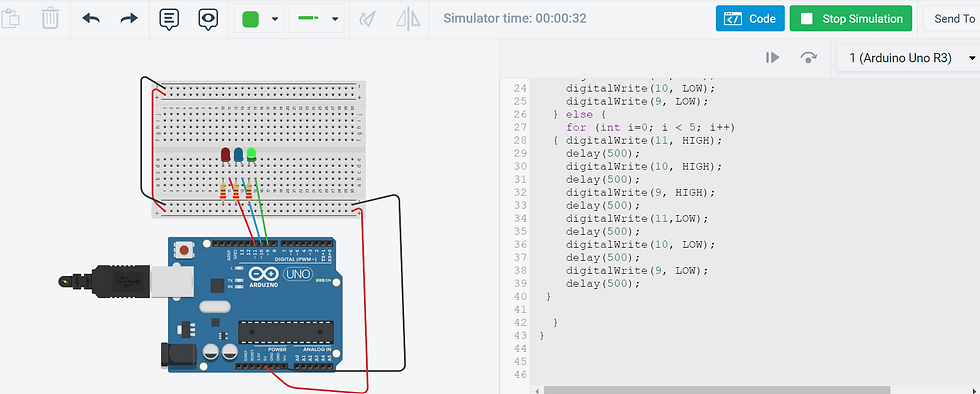
Task: Click the debugger pause/step icon
Action: coord(772,58)
